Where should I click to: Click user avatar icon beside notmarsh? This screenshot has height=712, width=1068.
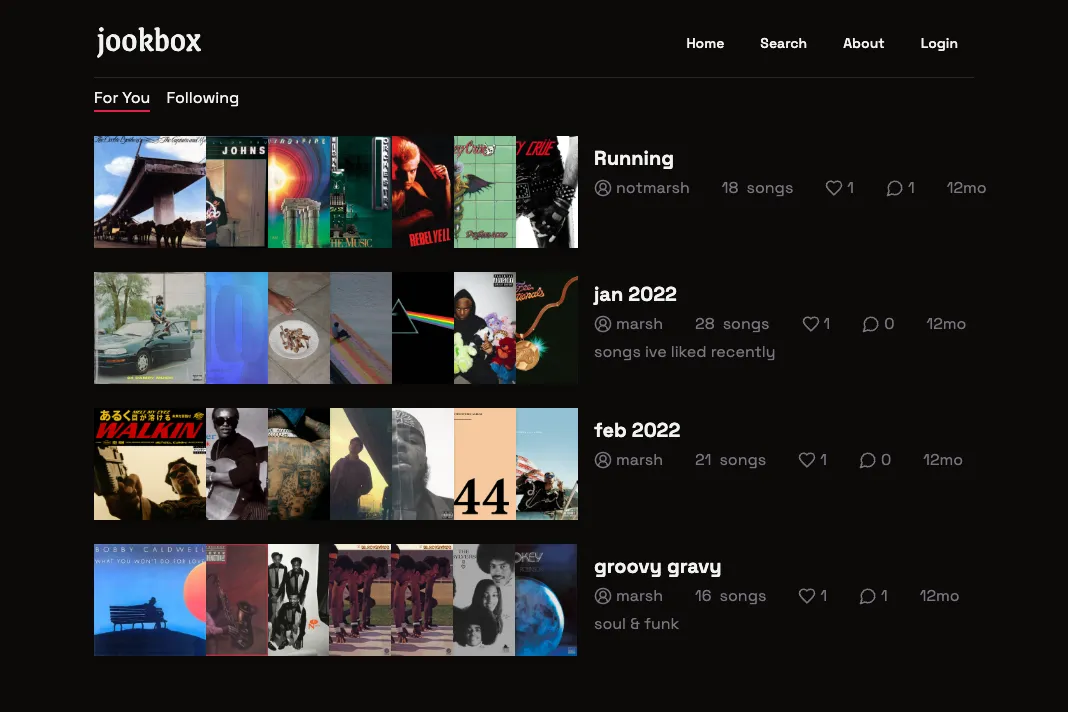(x=603, y=188)
